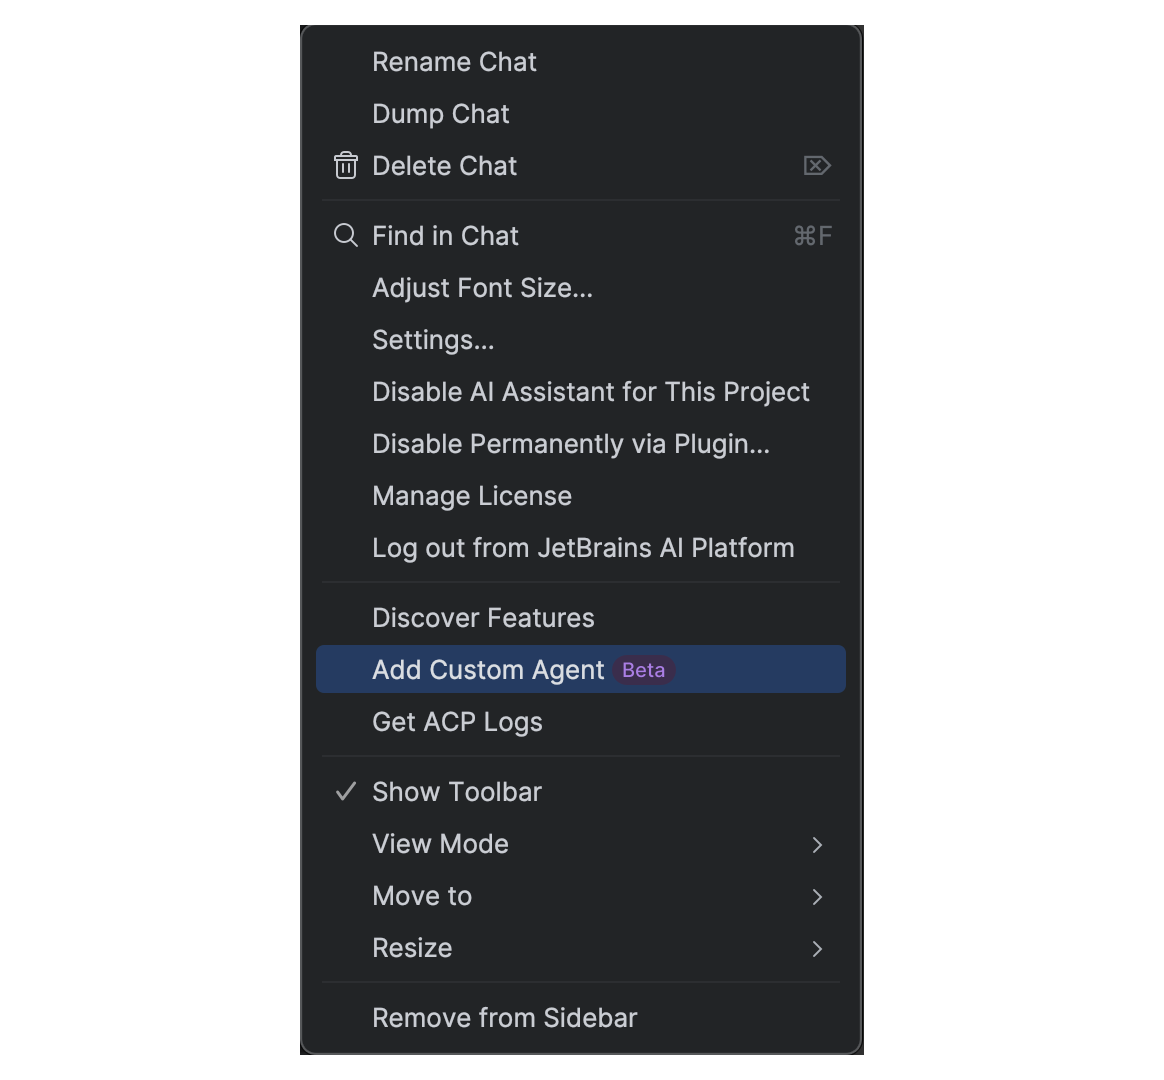Select Rename Chat
Viewport: 1164px width, 1080px height.
point(454,62)
